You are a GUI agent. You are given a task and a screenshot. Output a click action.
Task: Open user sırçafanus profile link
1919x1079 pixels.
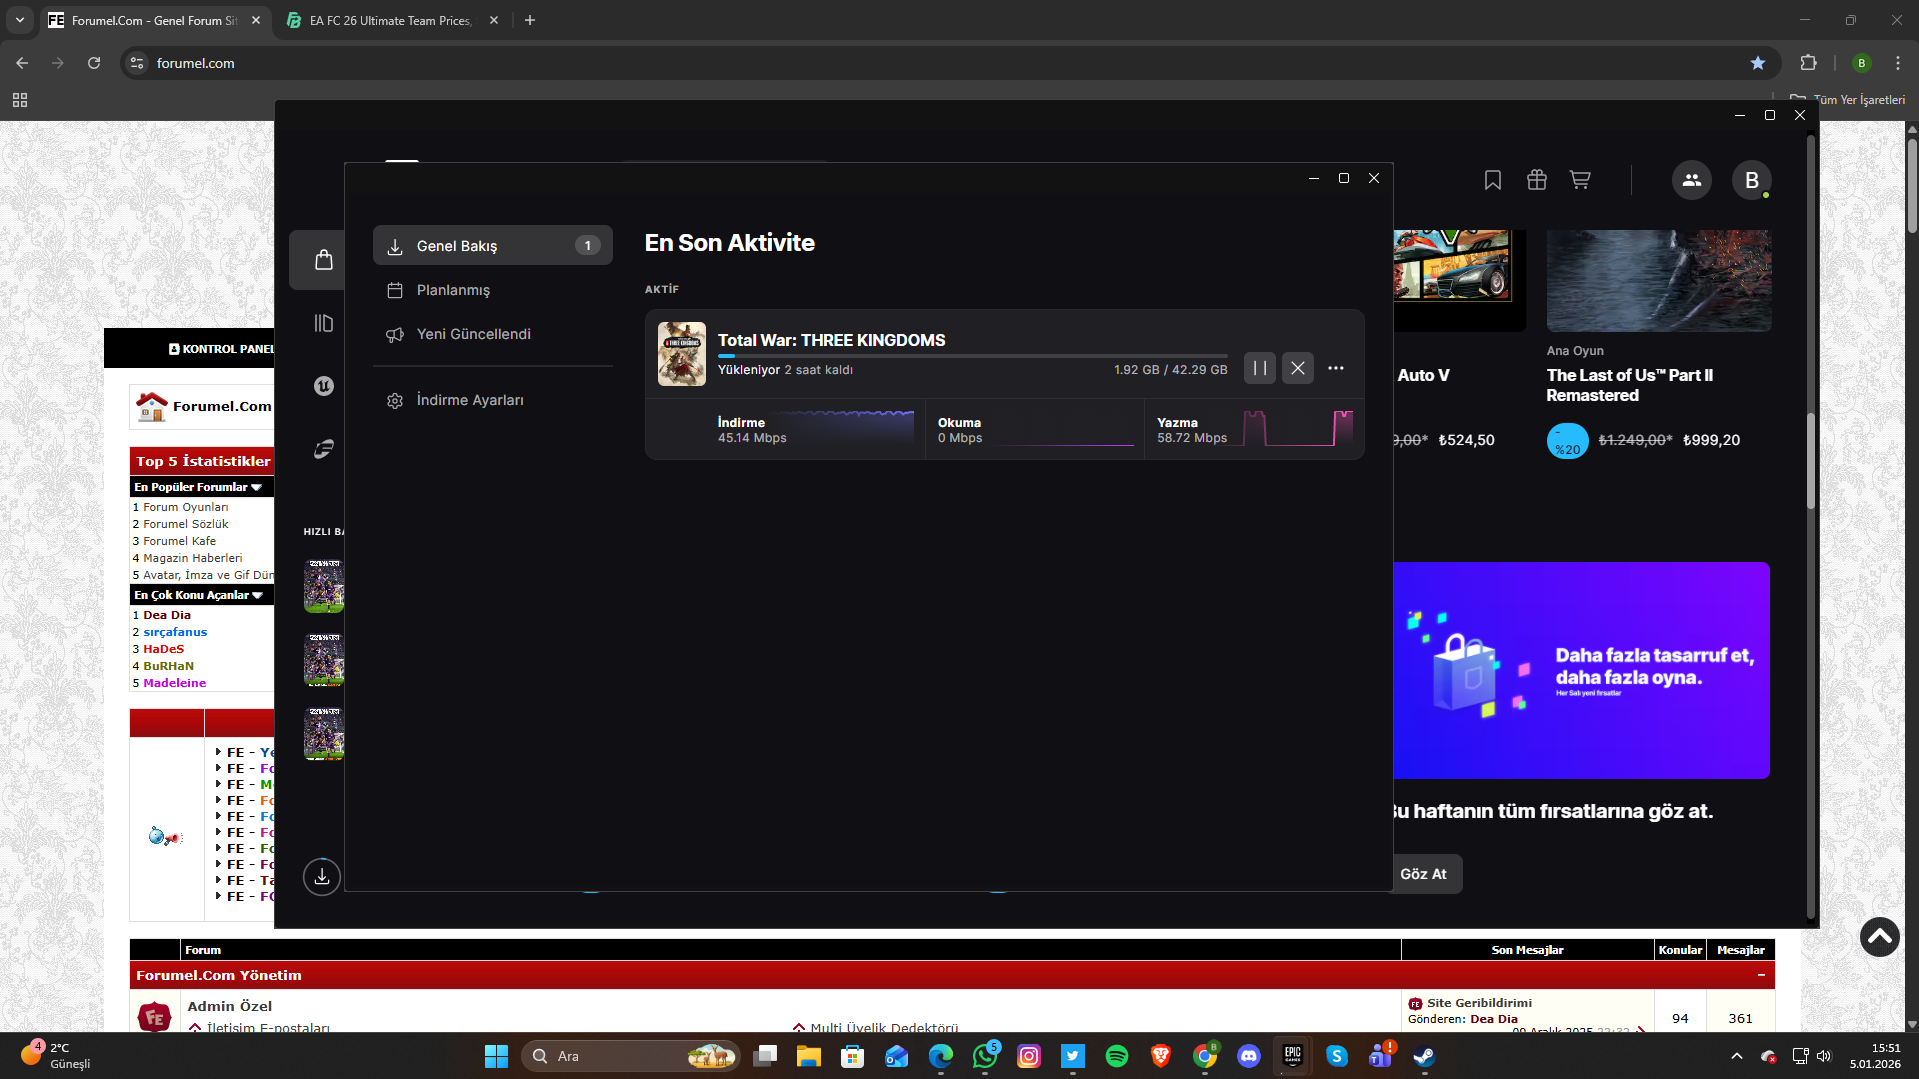175,632
